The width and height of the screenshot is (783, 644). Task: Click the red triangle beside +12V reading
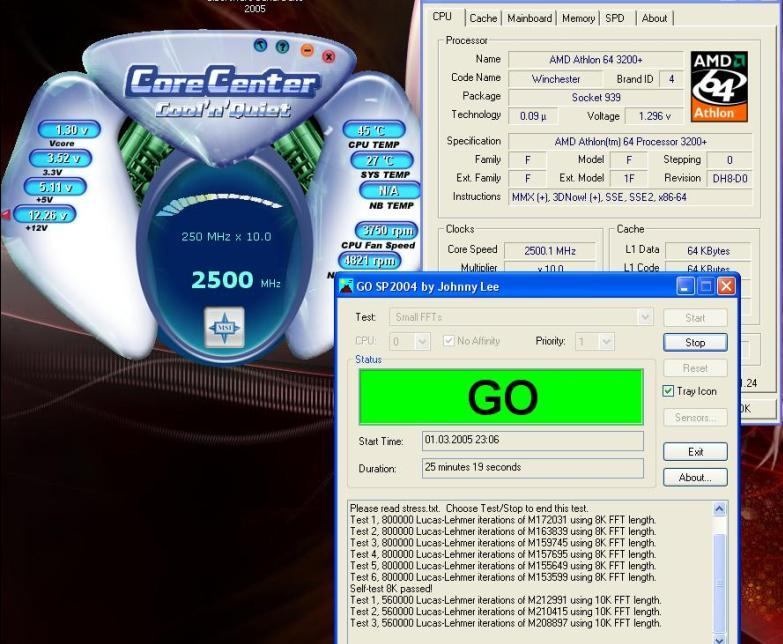click(x=5, y=215)
